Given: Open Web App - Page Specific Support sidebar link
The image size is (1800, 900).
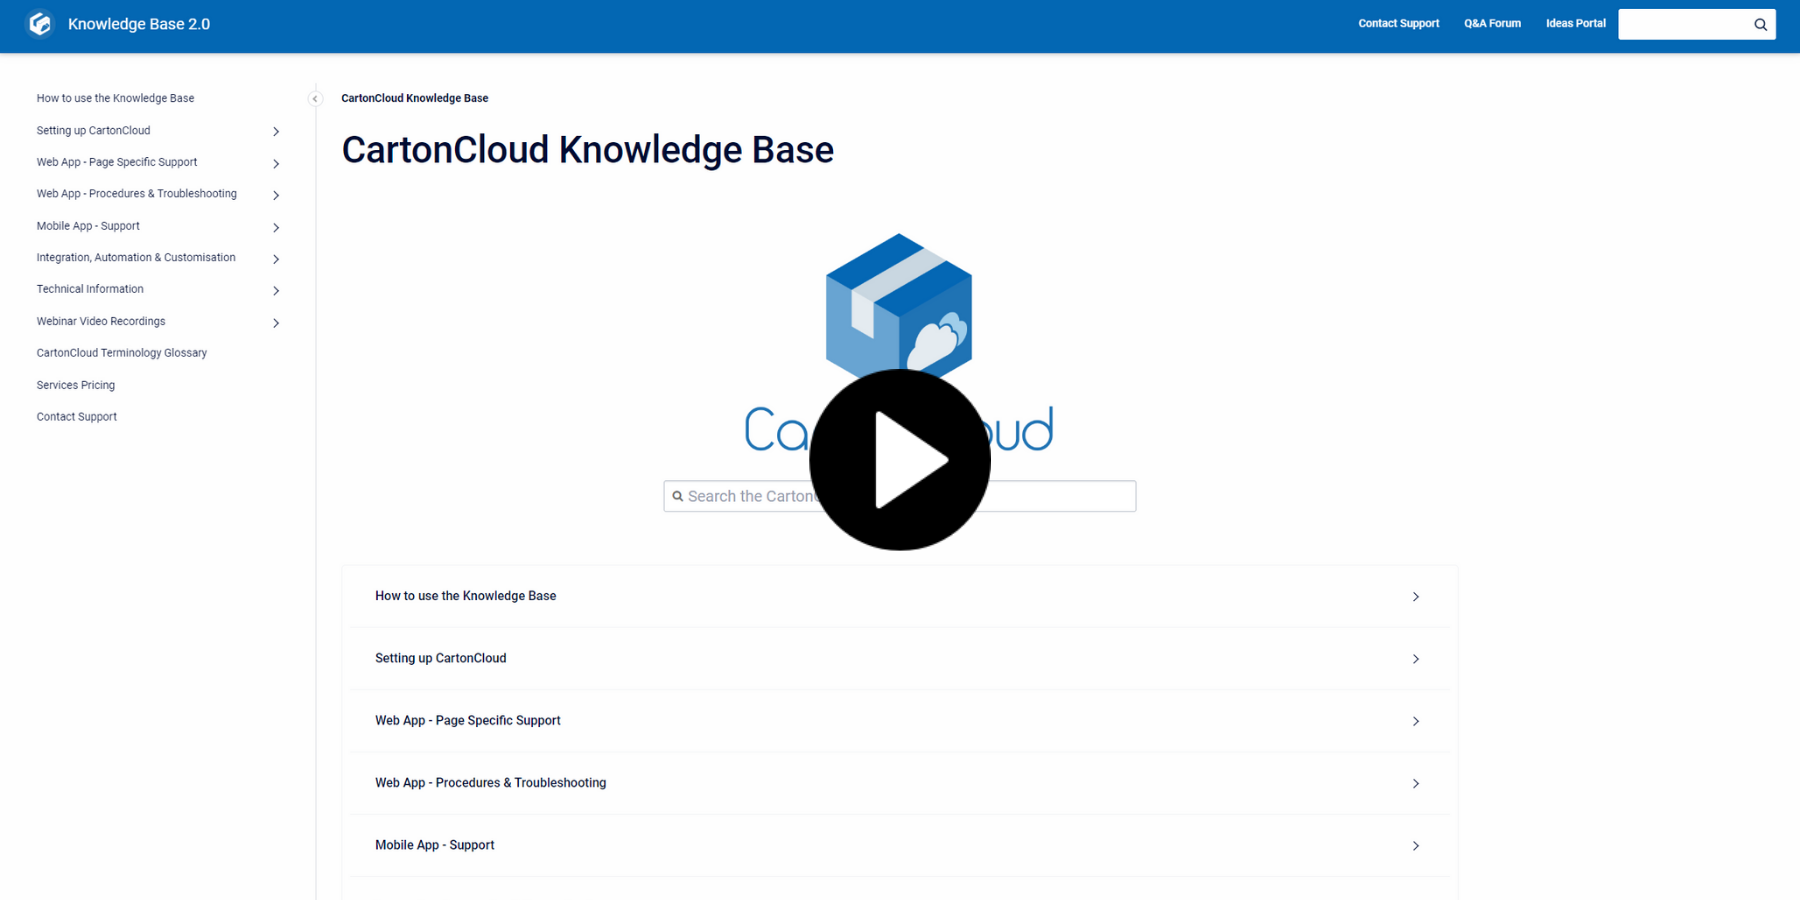Looking at the screenshot, I should click(x=117, y=162).
